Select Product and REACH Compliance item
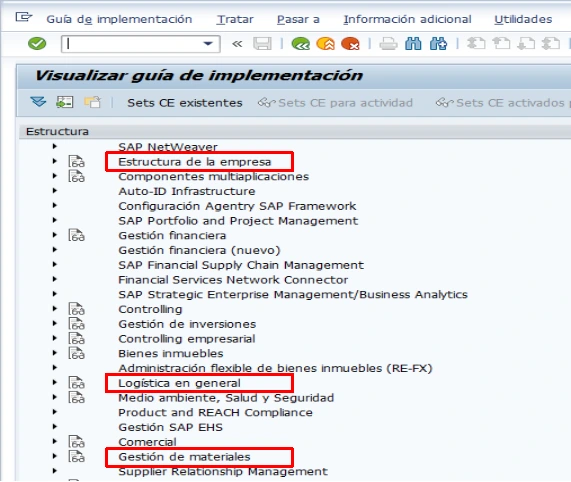 [215, 412]
